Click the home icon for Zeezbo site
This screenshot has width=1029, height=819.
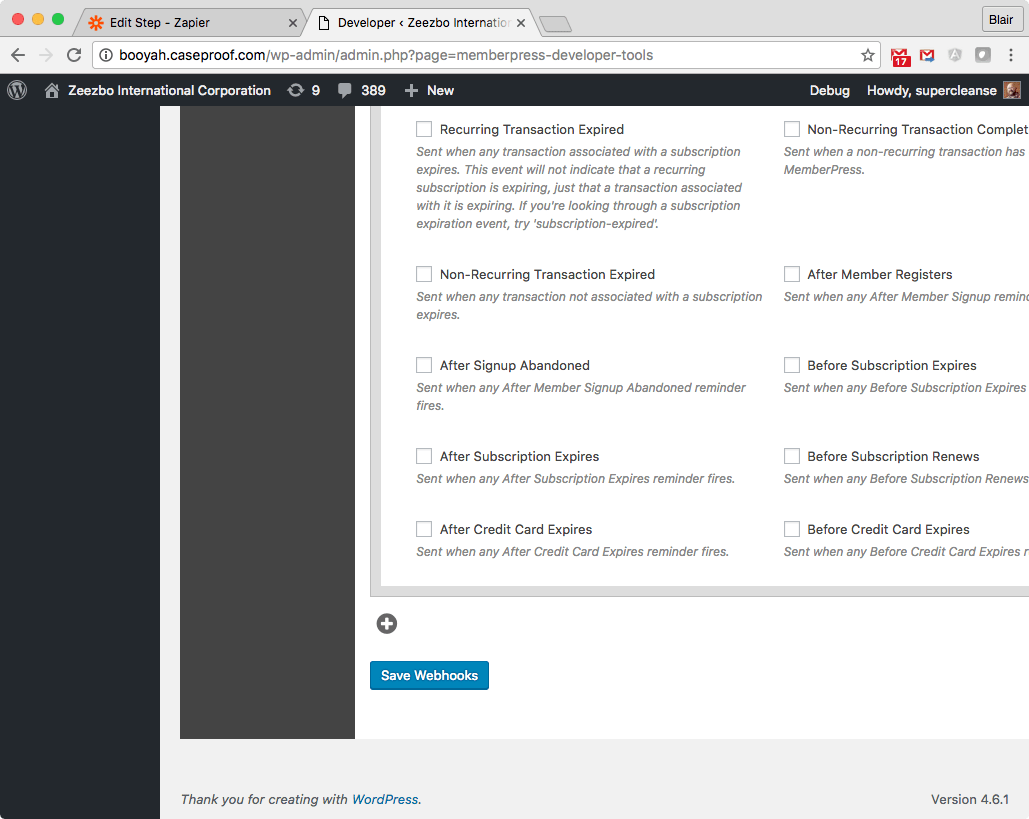[52, 91]
